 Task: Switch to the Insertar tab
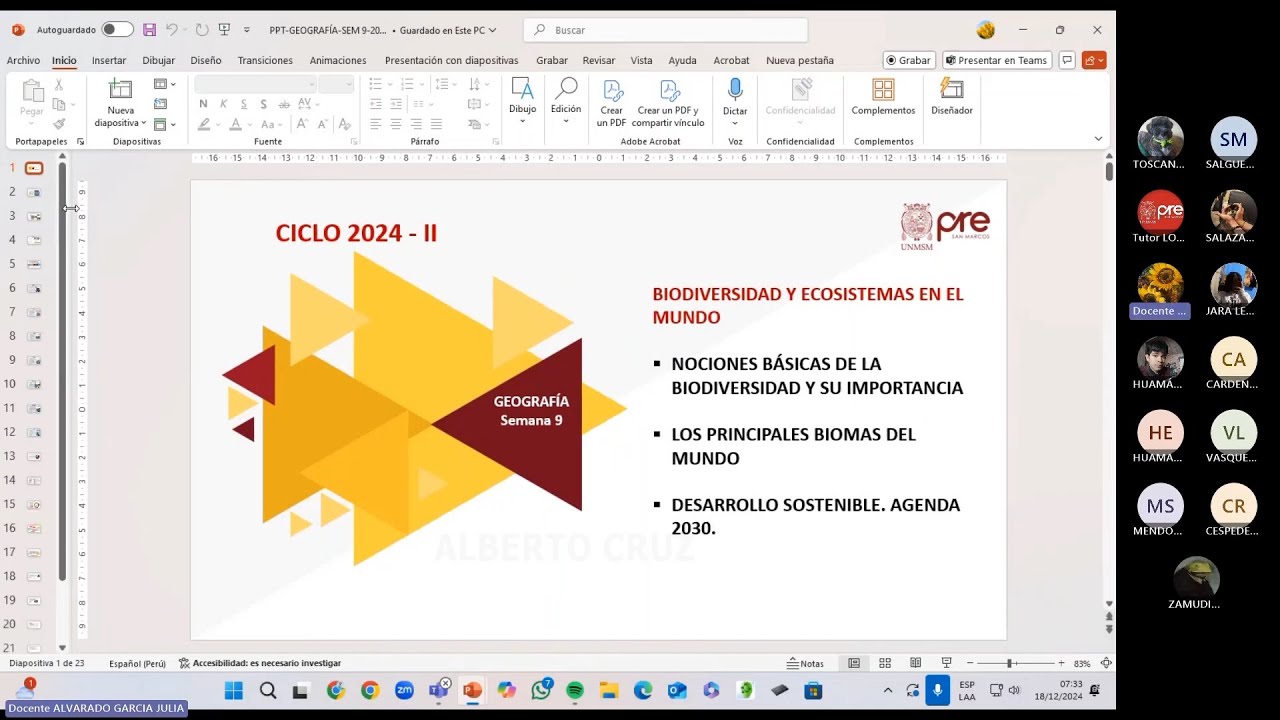click(109, 60)
